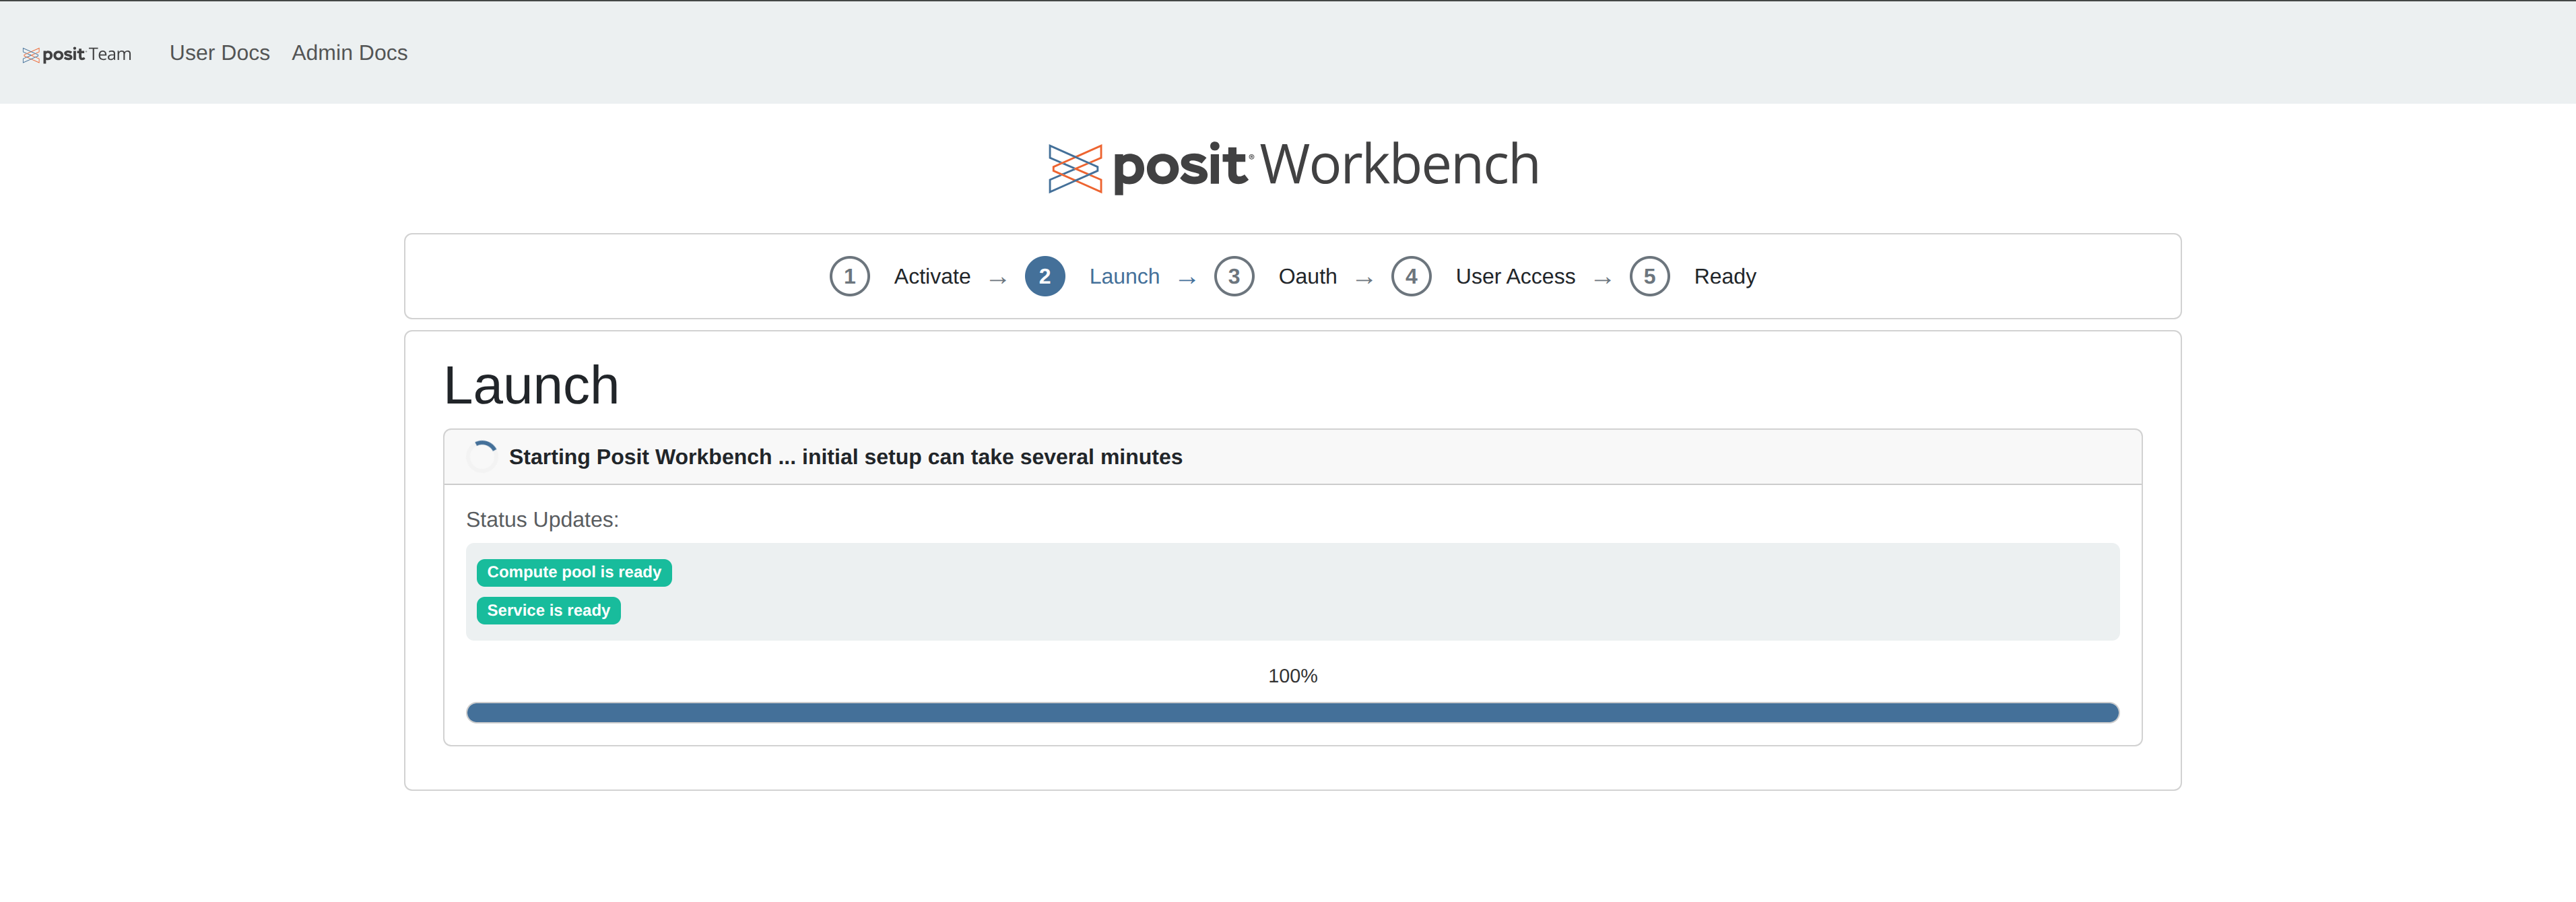The image size is (2576, 902).
Task: Click the step 4 circle icon
Action: click(1411, 276)
